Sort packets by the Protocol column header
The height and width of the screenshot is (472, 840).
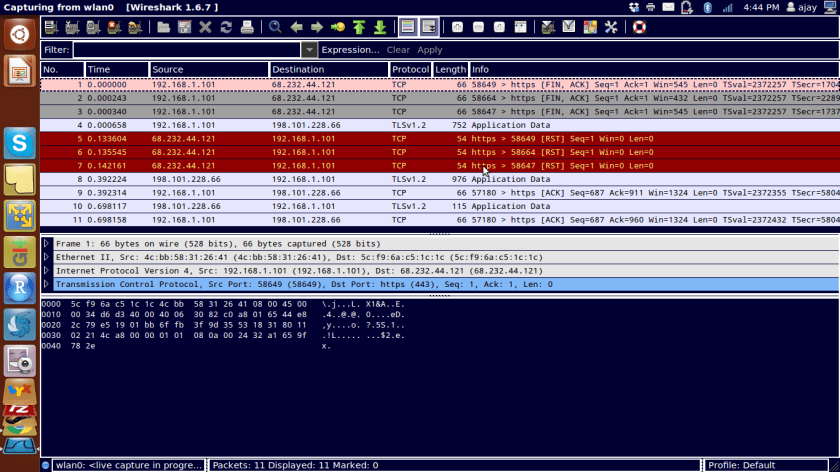click(410, 69)
